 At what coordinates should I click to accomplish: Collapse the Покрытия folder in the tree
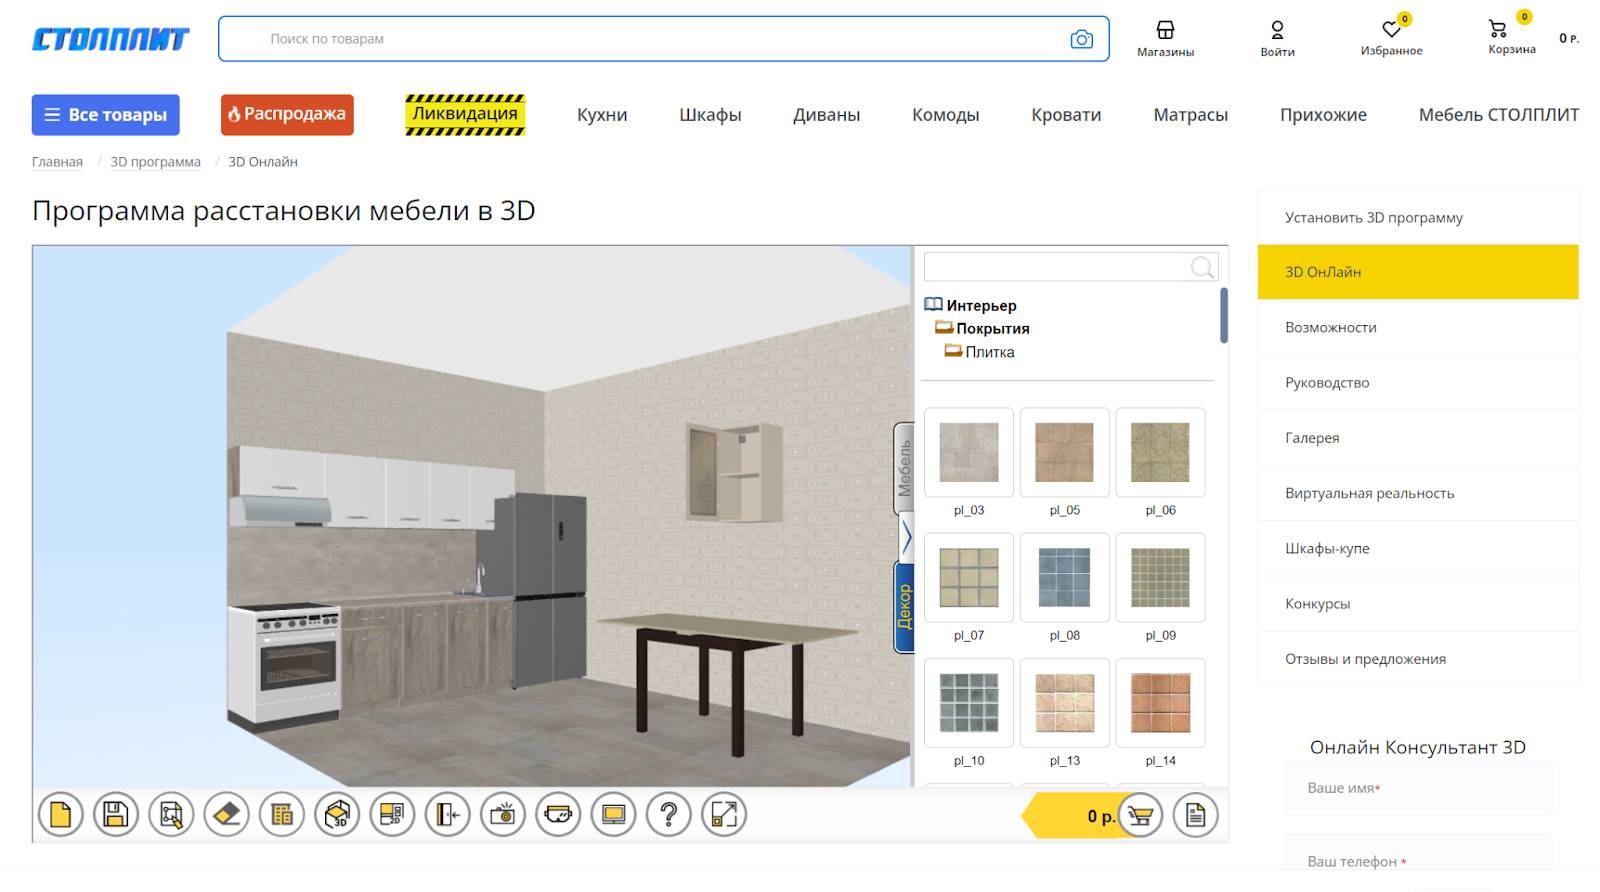pyautogui.click(x=943, y=328)
